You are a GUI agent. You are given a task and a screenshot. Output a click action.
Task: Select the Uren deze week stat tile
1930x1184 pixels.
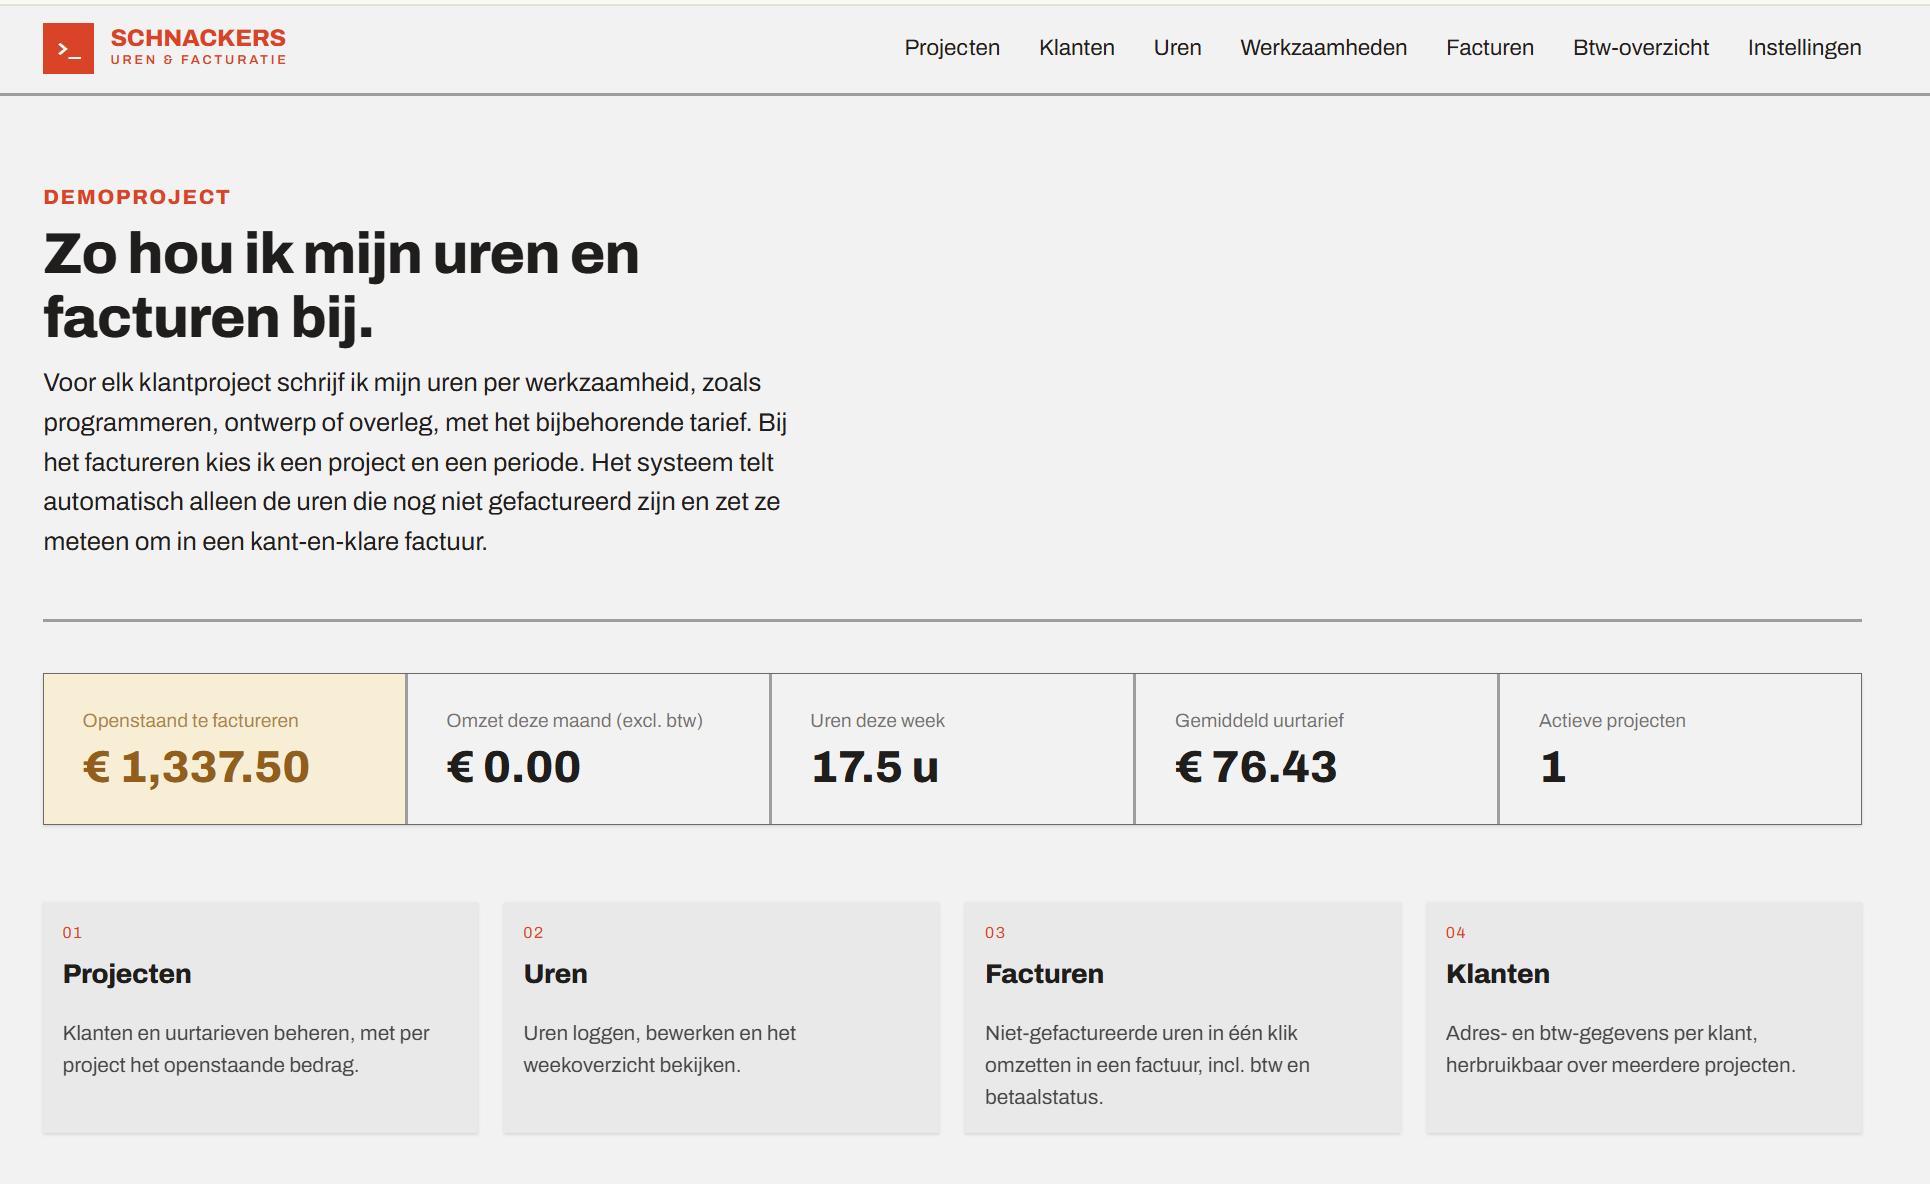[x=952, y=749]
